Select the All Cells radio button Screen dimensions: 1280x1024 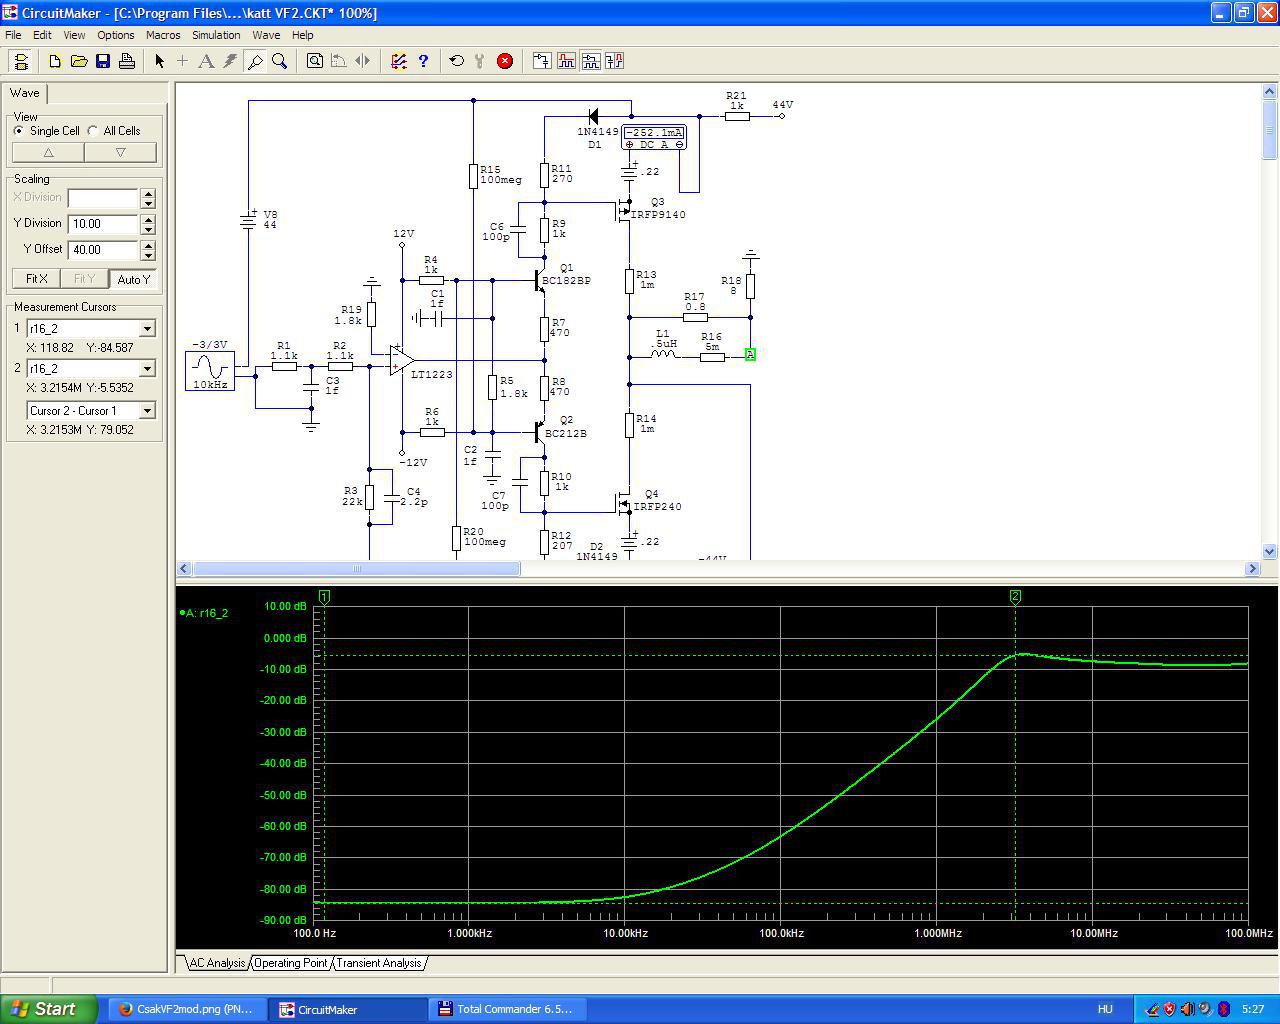(93, 131)
